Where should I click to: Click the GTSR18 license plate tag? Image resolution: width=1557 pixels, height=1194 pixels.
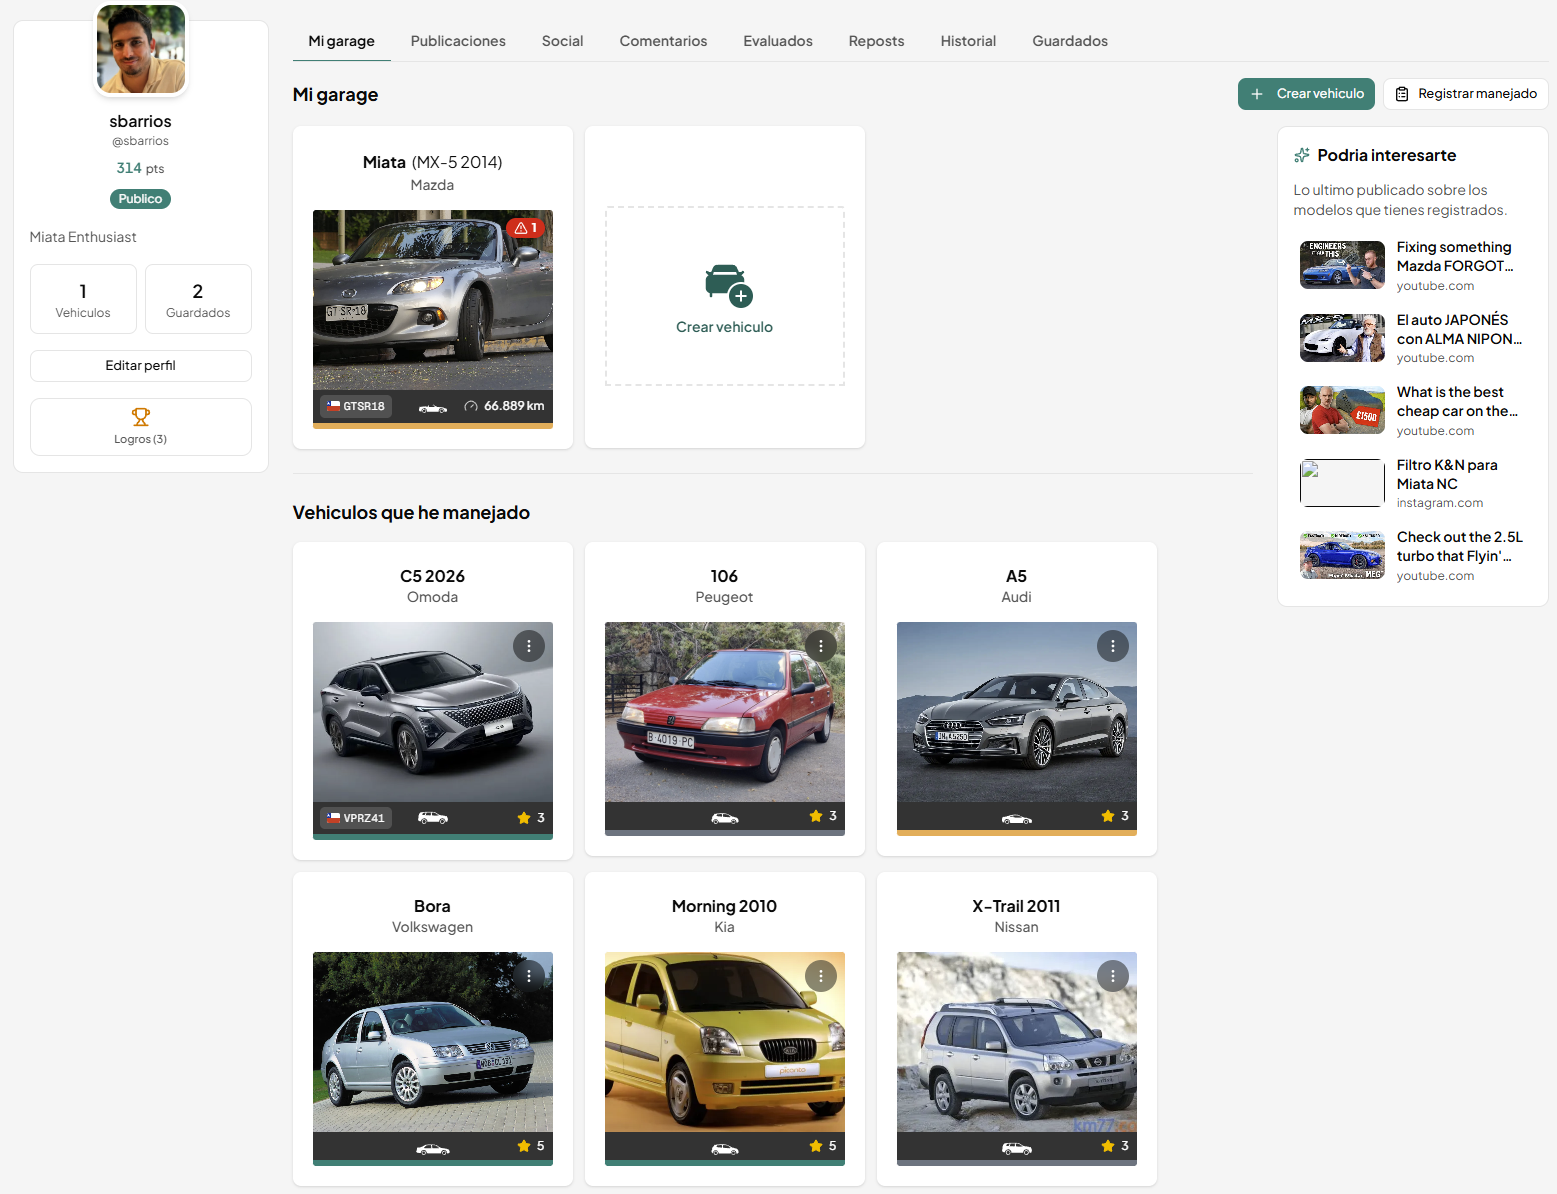(x=356, y=406)
